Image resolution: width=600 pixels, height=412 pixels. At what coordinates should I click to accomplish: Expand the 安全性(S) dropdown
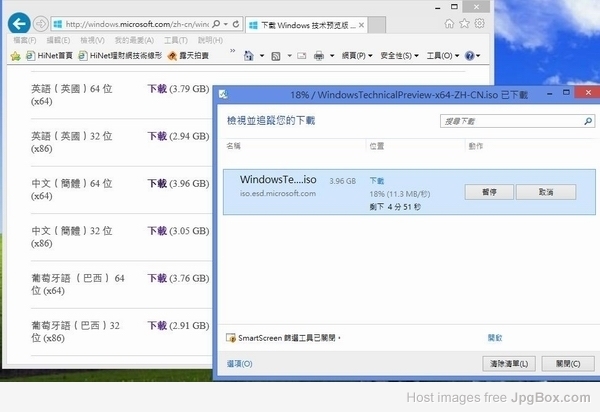coord(400,56)
